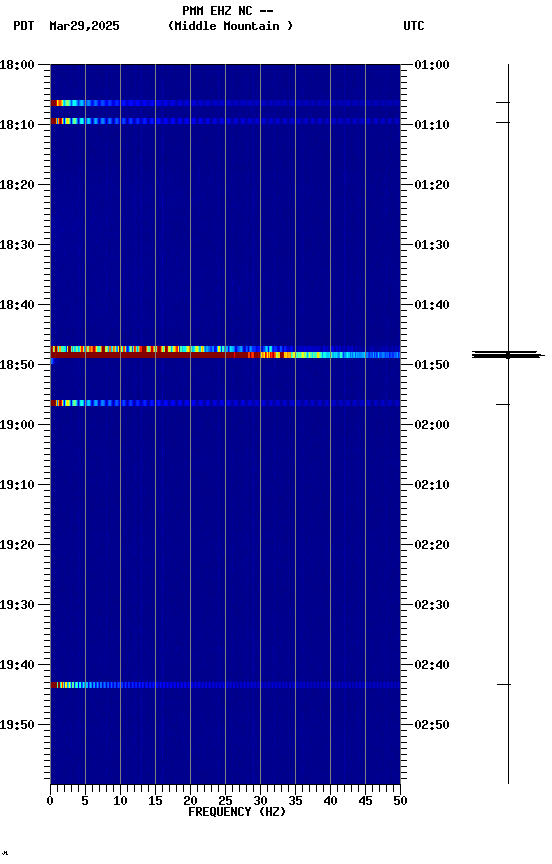The height and width of the screenshot is (864, 552).
Task: Click the 01:20 UTC time label
Action: click(432, 185)
